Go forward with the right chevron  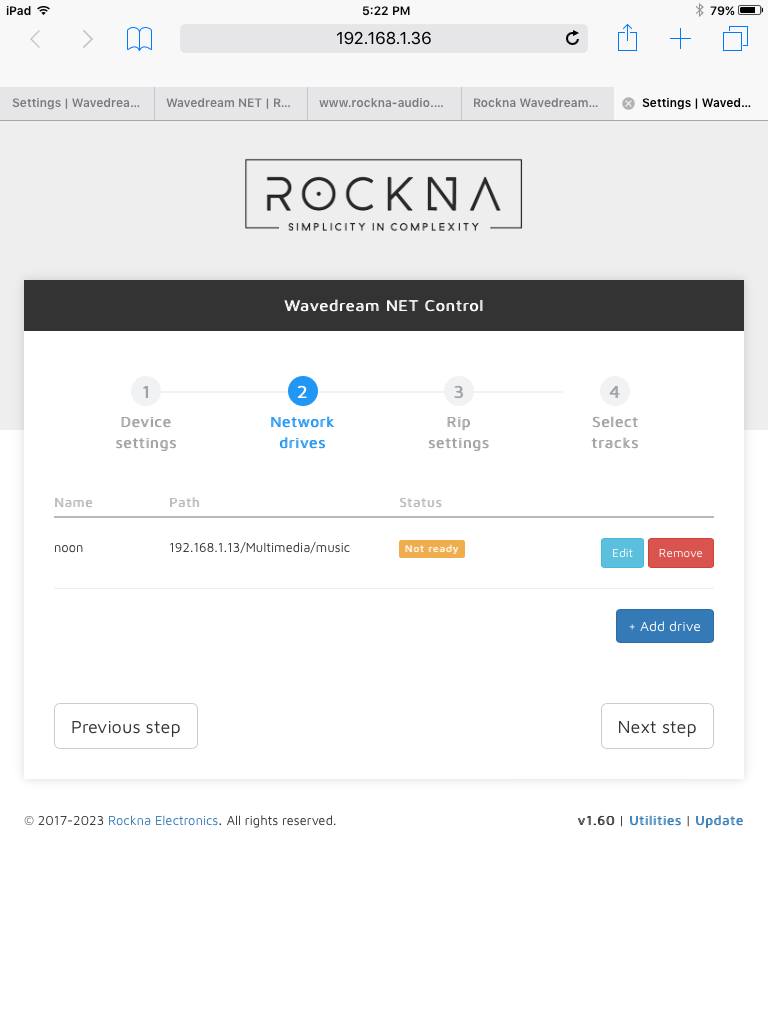(88, 39)
